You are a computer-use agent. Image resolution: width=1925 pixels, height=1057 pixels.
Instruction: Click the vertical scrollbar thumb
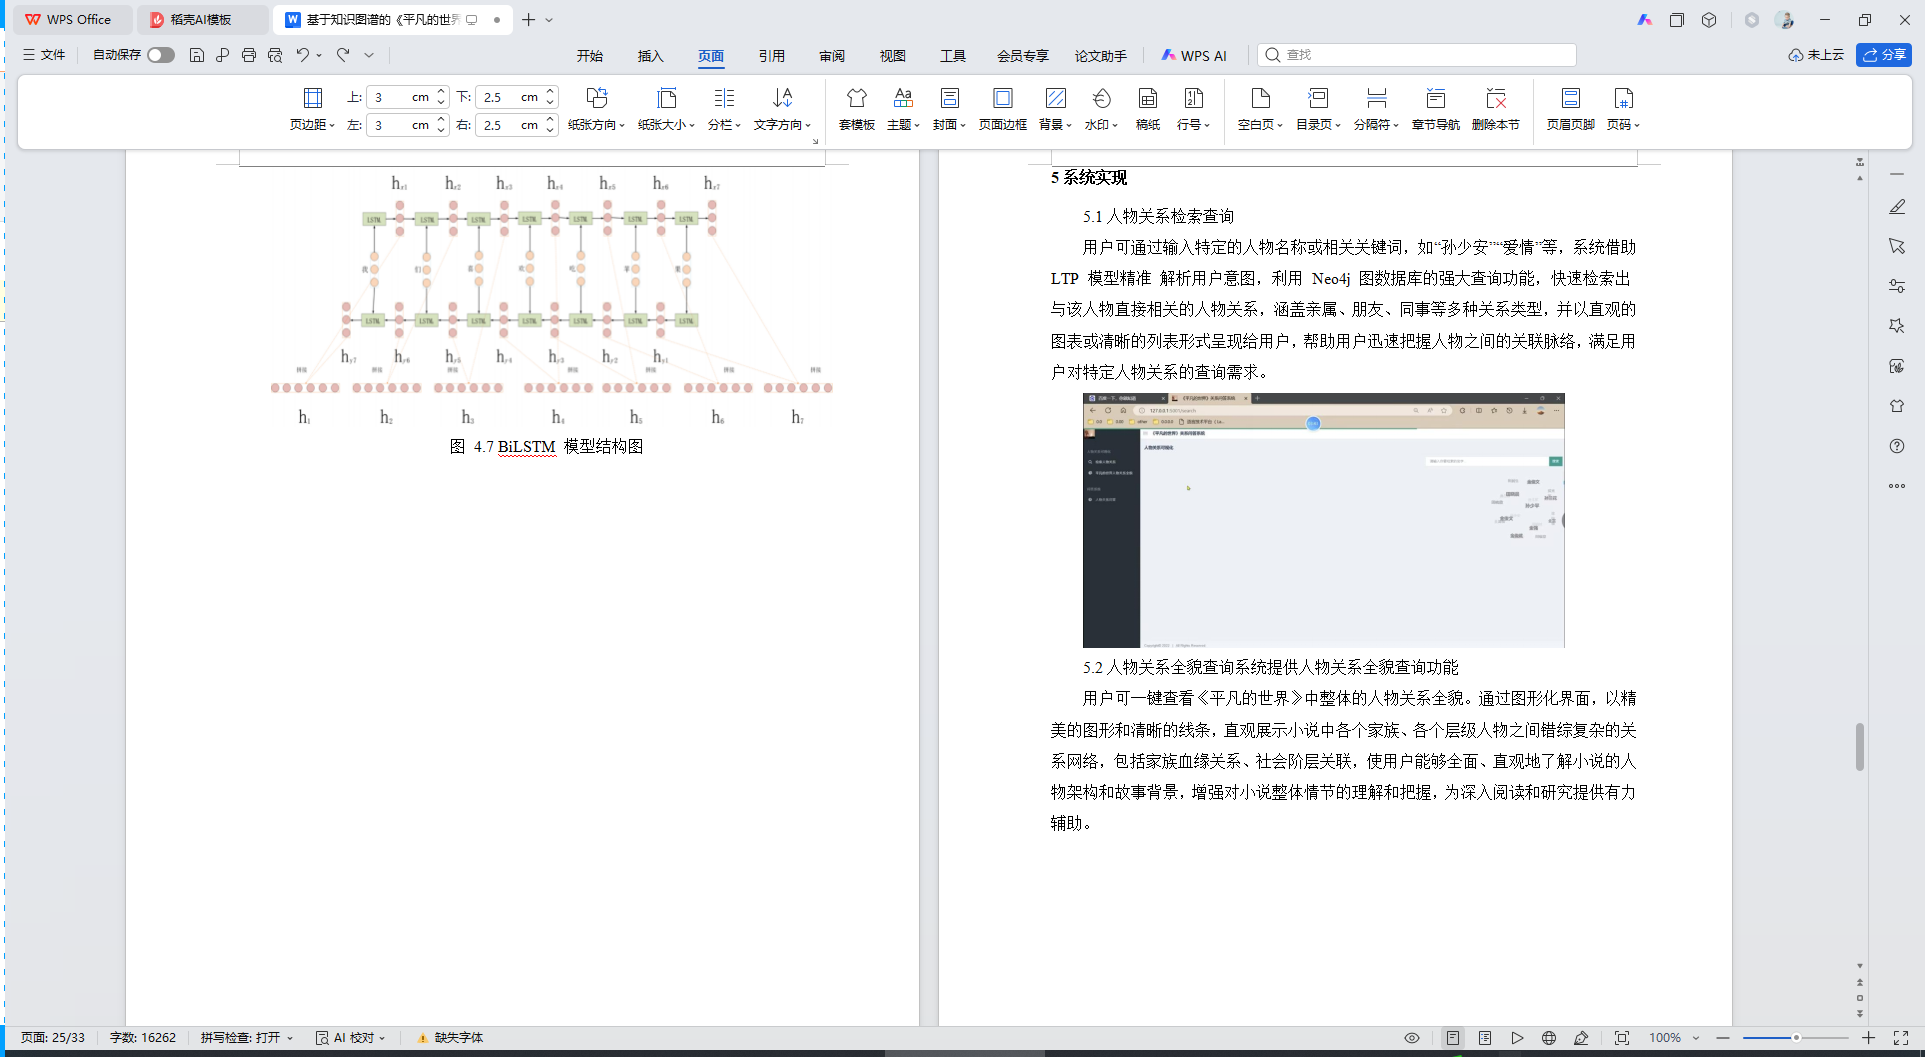1860,747
